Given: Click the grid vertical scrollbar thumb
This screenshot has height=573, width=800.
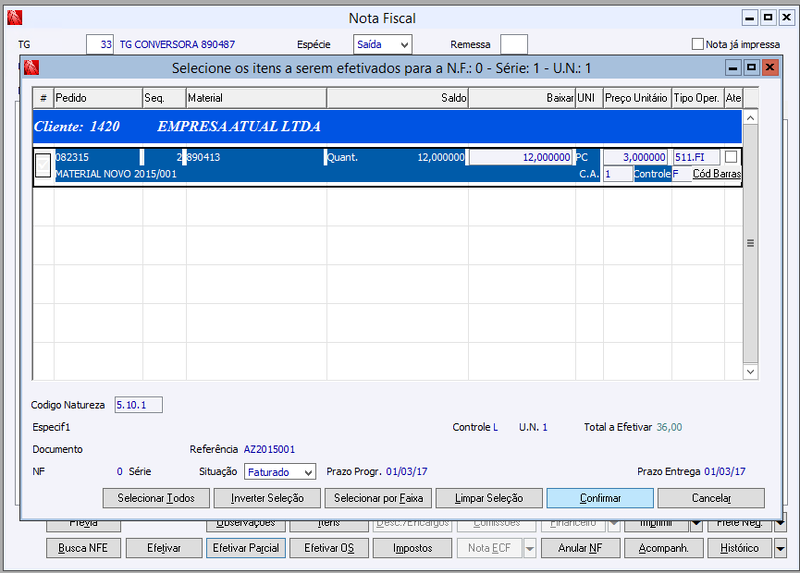Looking at the screenshot, I should coord(750,243).
